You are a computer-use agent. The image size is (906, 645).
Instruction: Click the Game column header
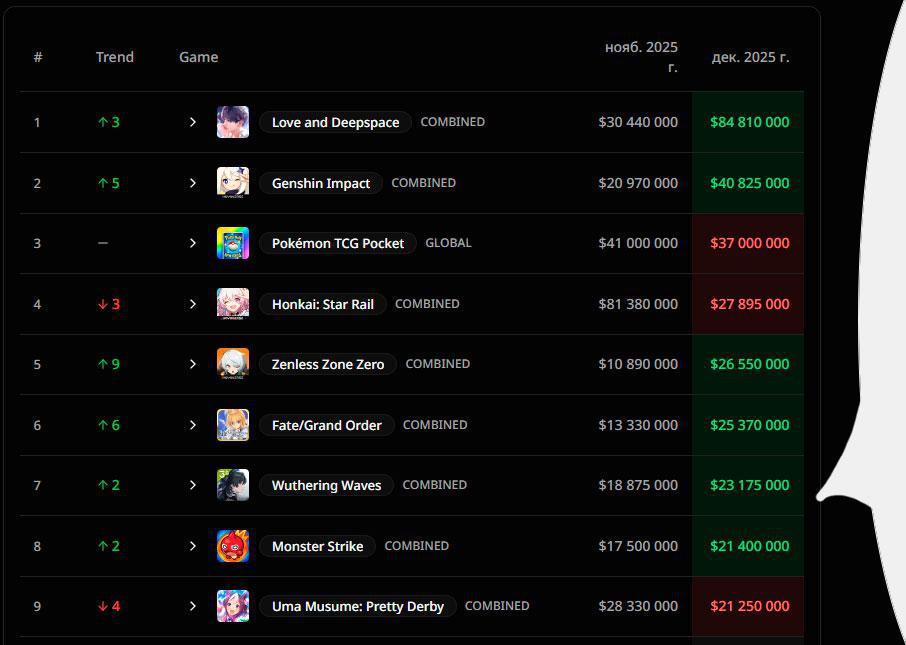point(198,57)
